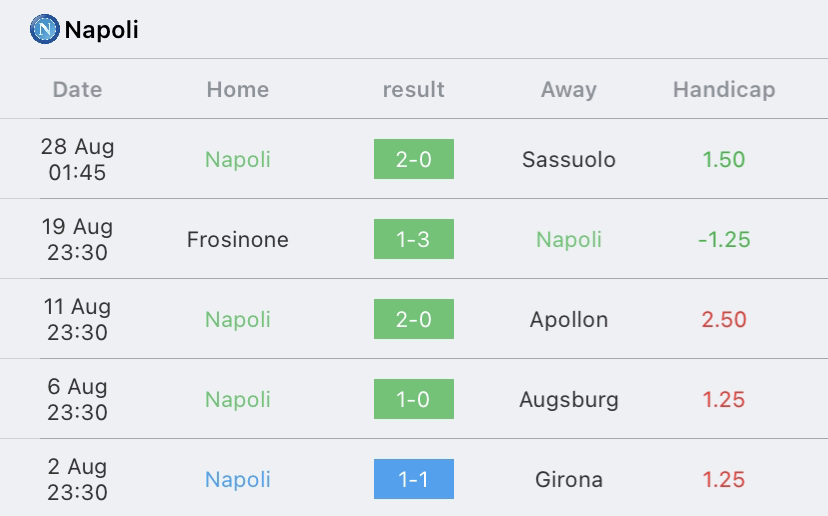
Task: Select away team Apollon
Action: 569,319
